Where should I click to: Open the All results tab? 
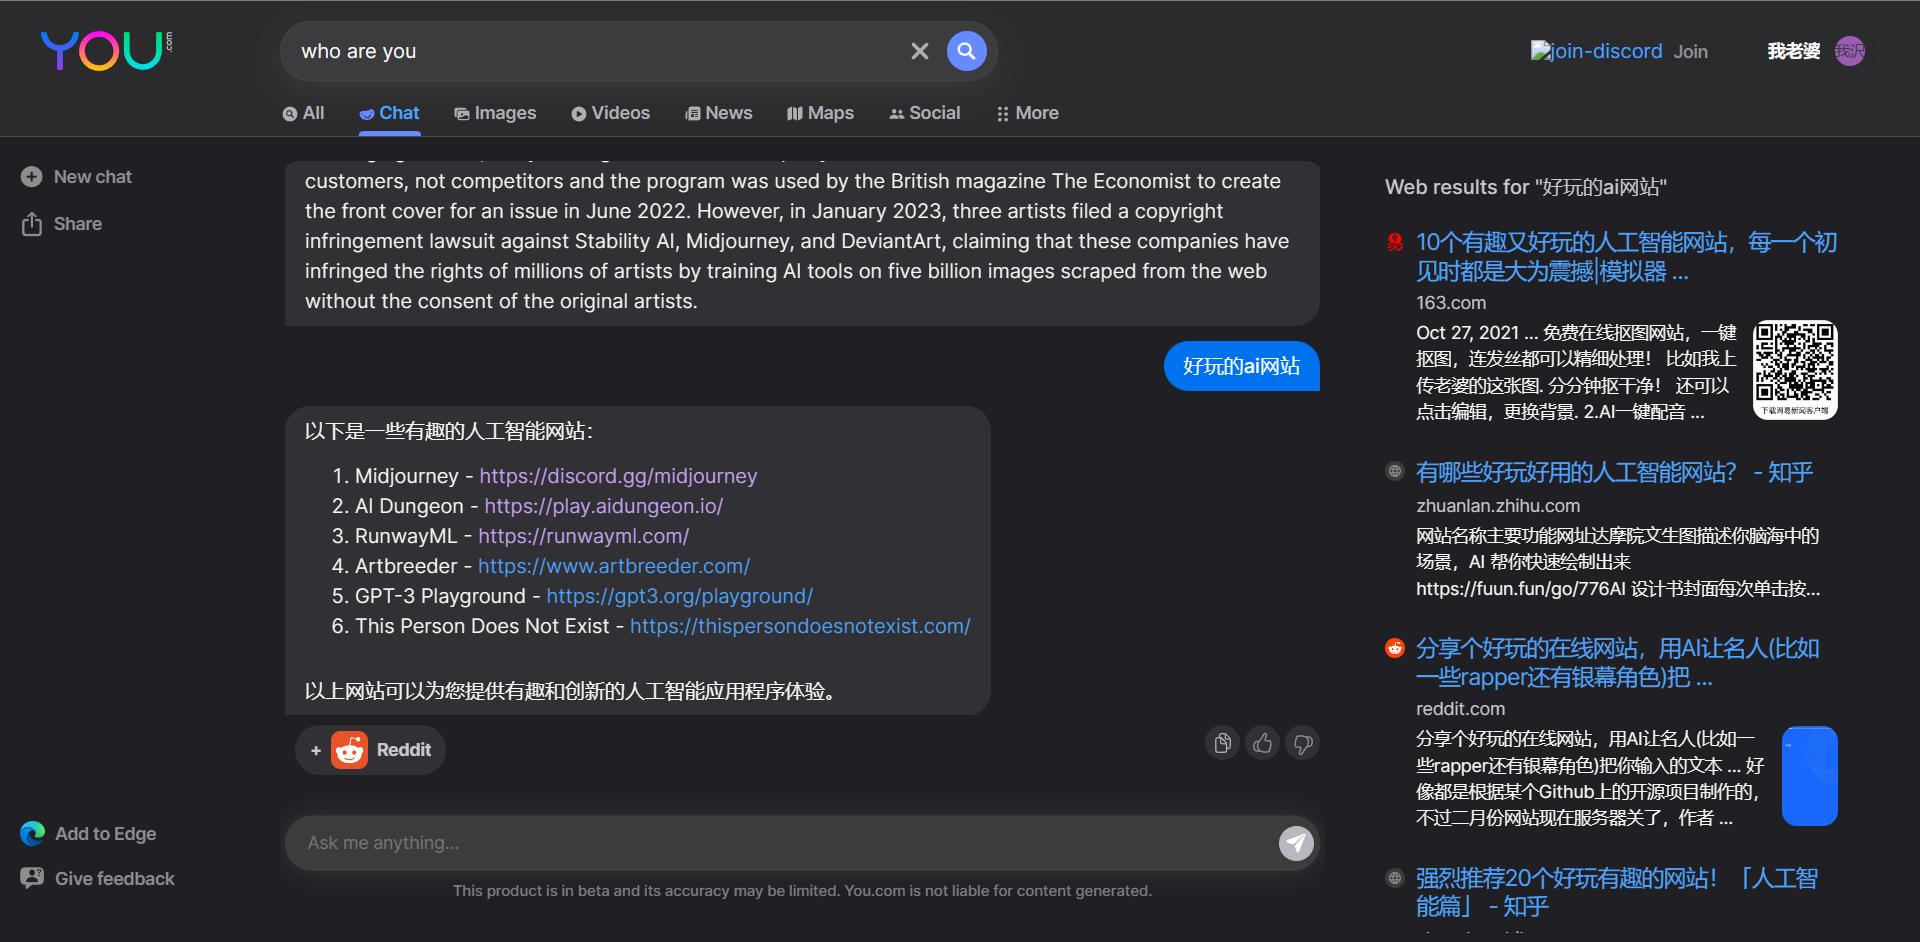[x=303, y=113]
